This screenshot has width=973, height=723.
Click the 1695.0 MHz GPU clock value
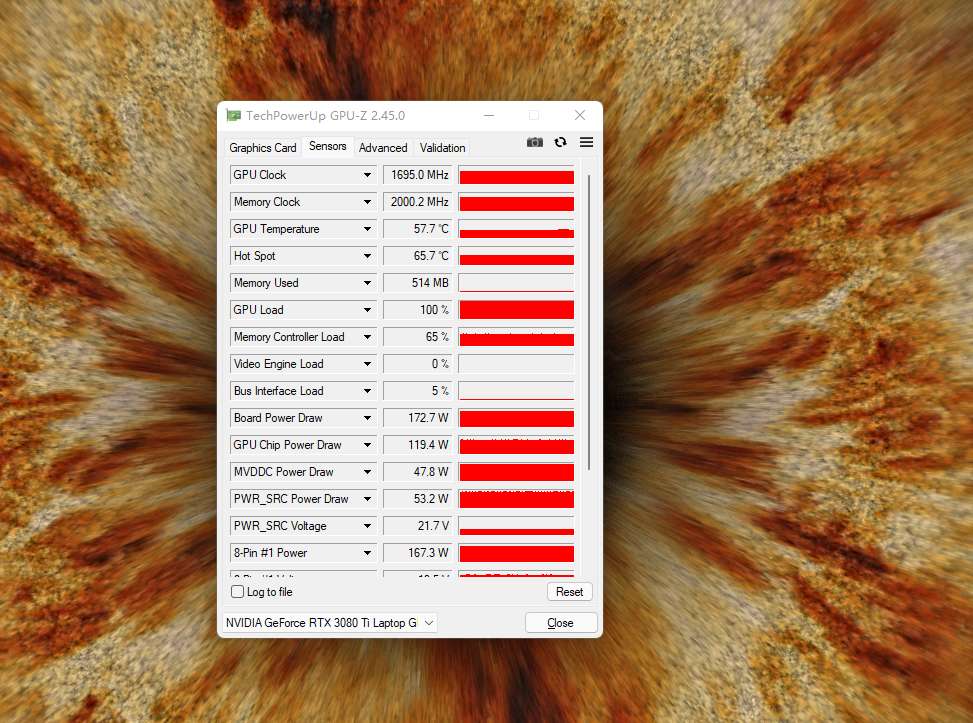[x=418, y=175]
